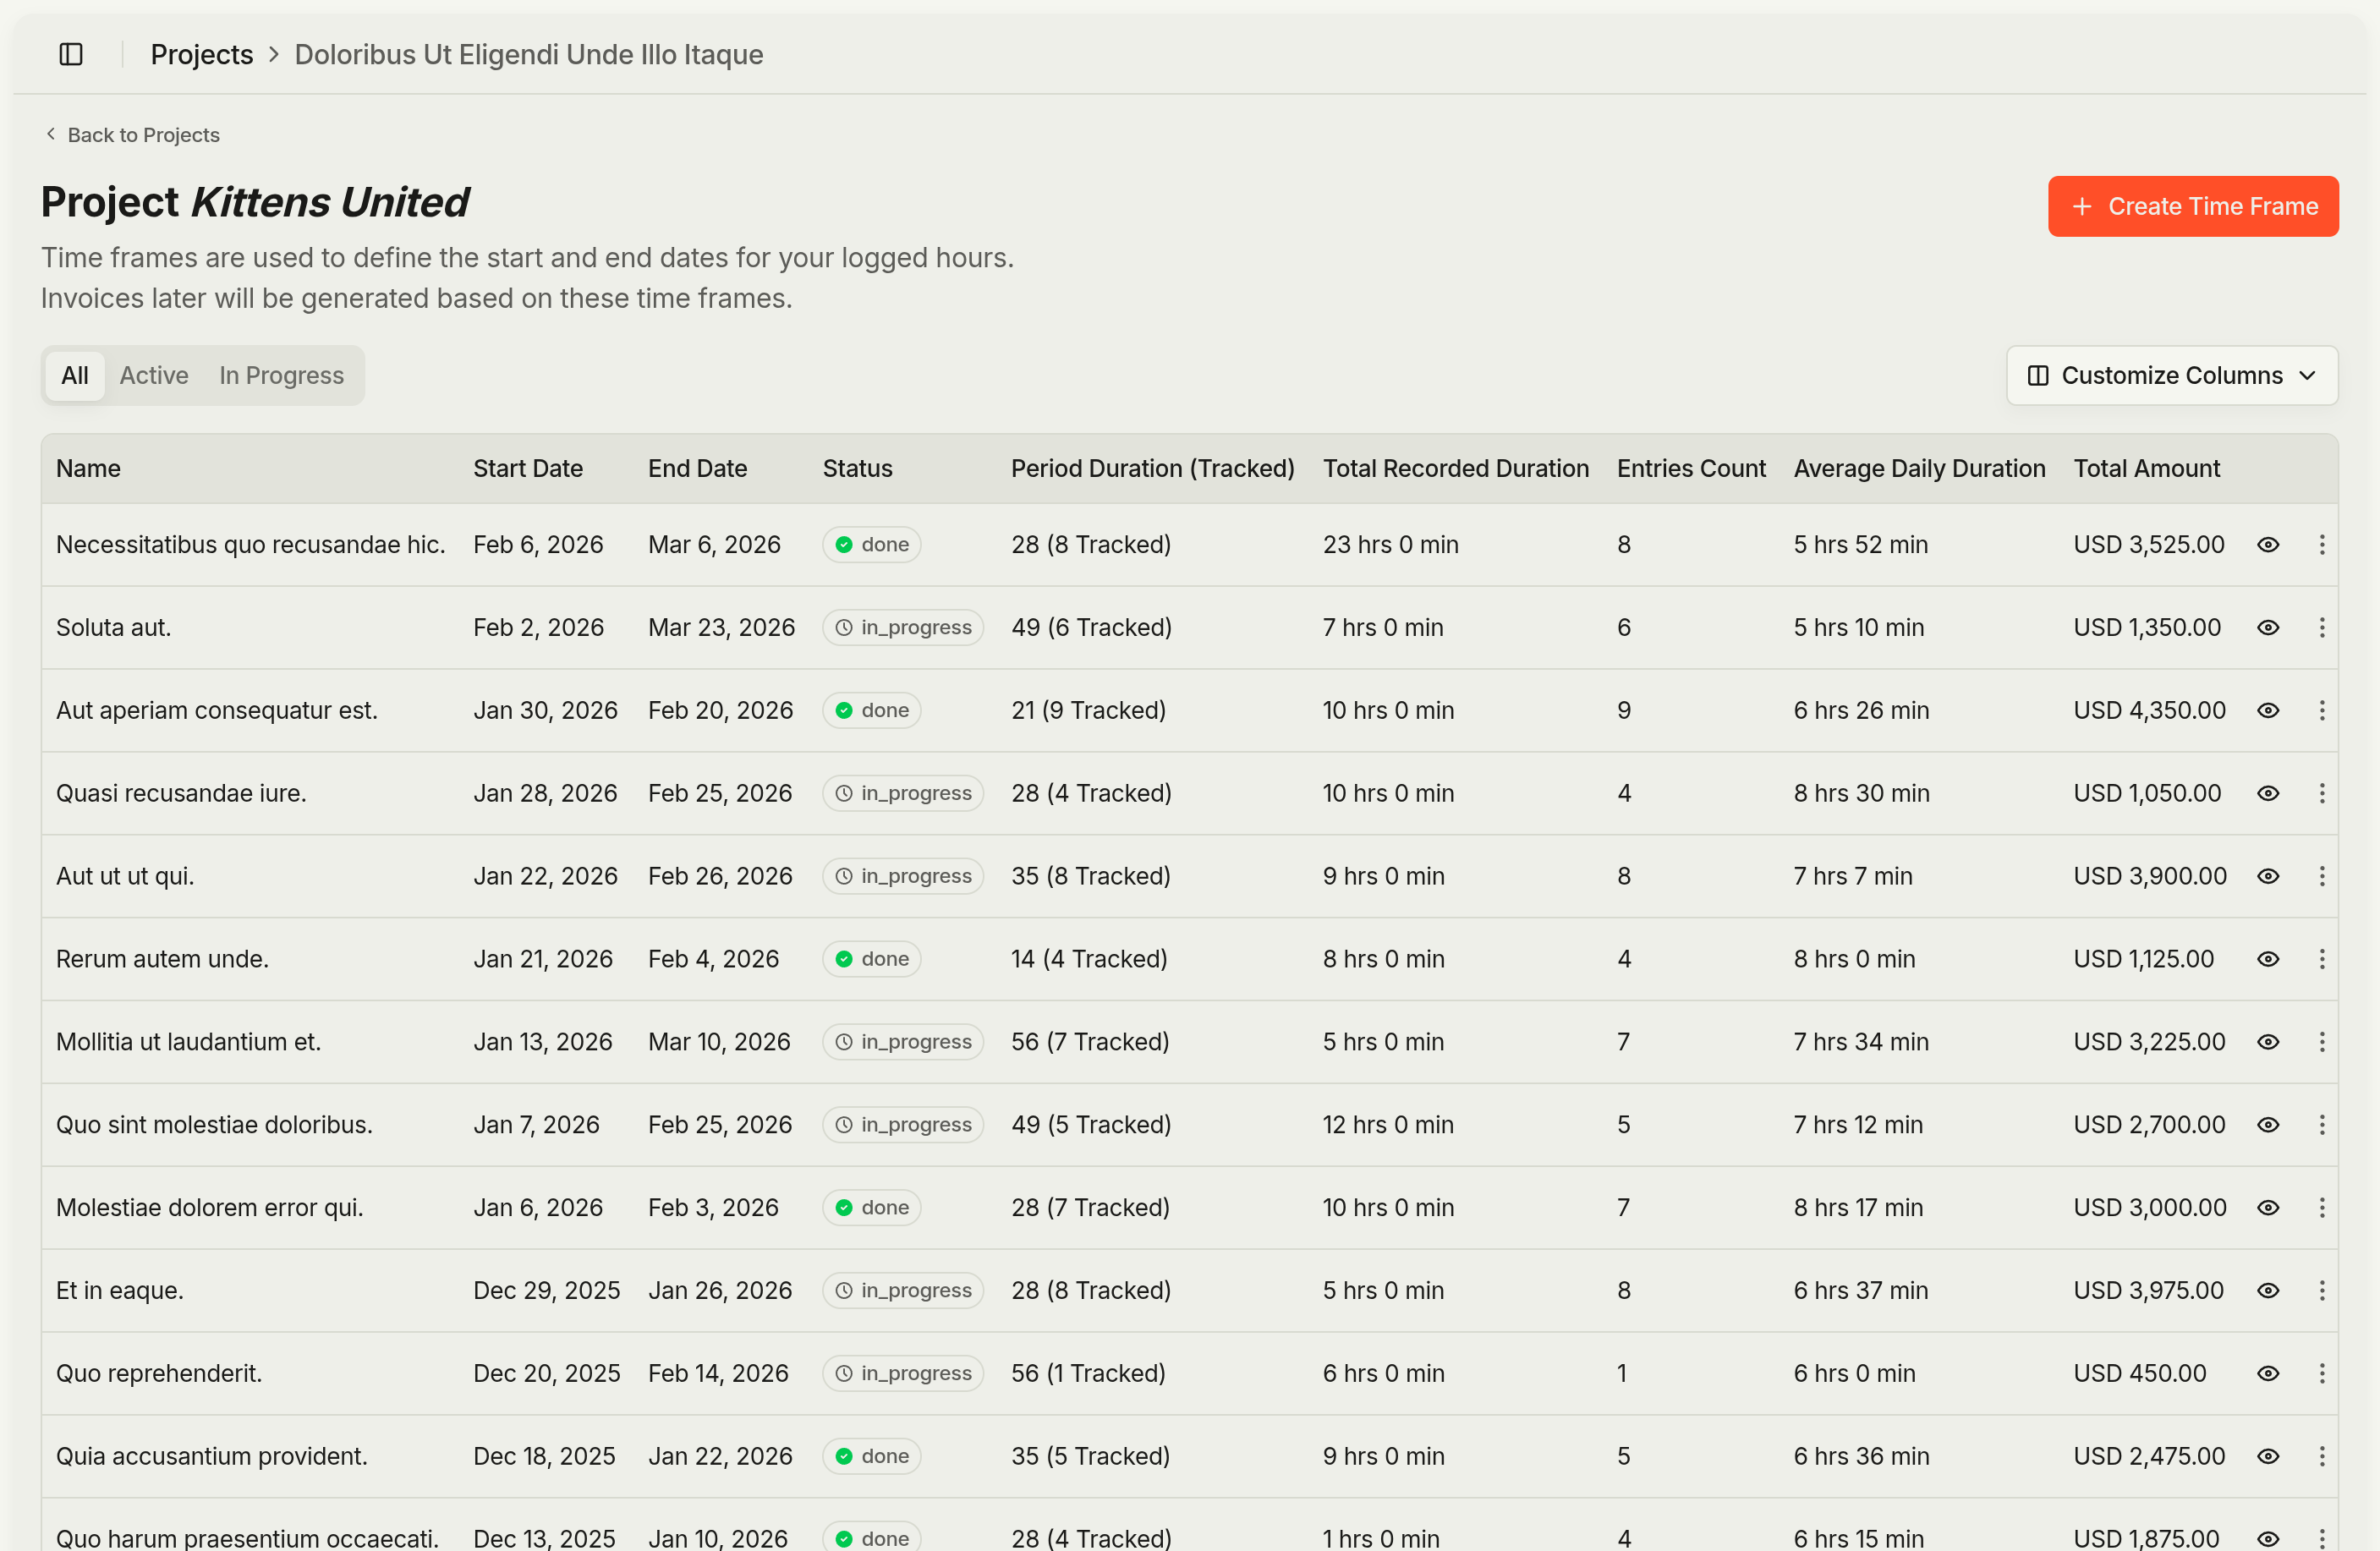This screenshot has width=2380, height=1551.
Task: Click the USD 450.00 amount cell
Action: pos(2140,1373)
